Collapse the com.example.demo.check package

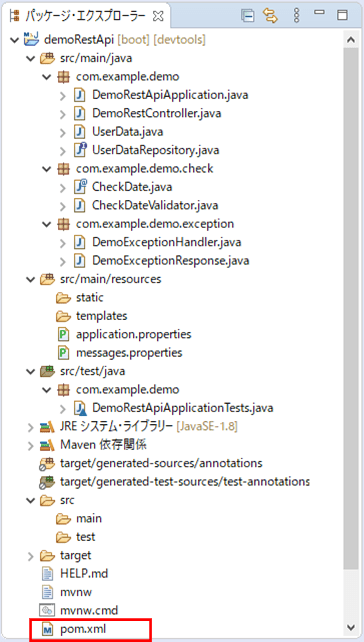click(x=46, y=169)
